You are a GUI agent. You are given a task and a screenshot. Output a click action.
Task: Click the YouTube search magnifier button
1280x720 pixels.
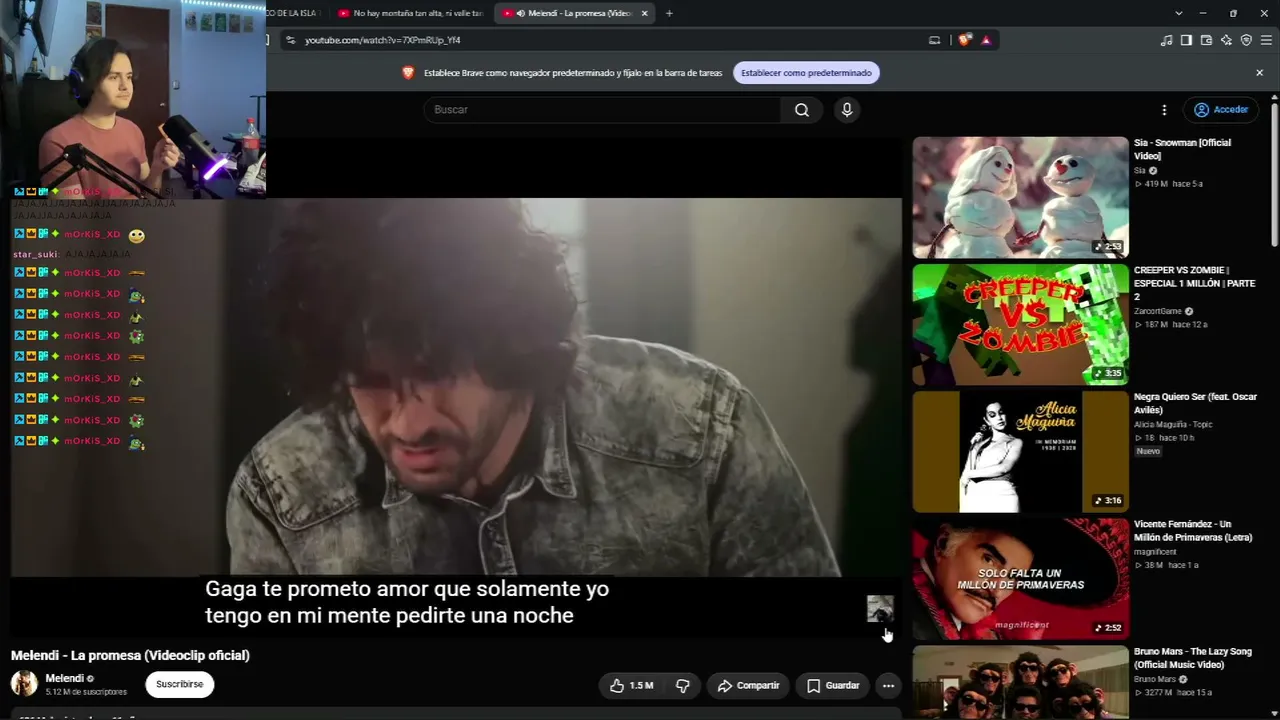(x=801, y=110)
